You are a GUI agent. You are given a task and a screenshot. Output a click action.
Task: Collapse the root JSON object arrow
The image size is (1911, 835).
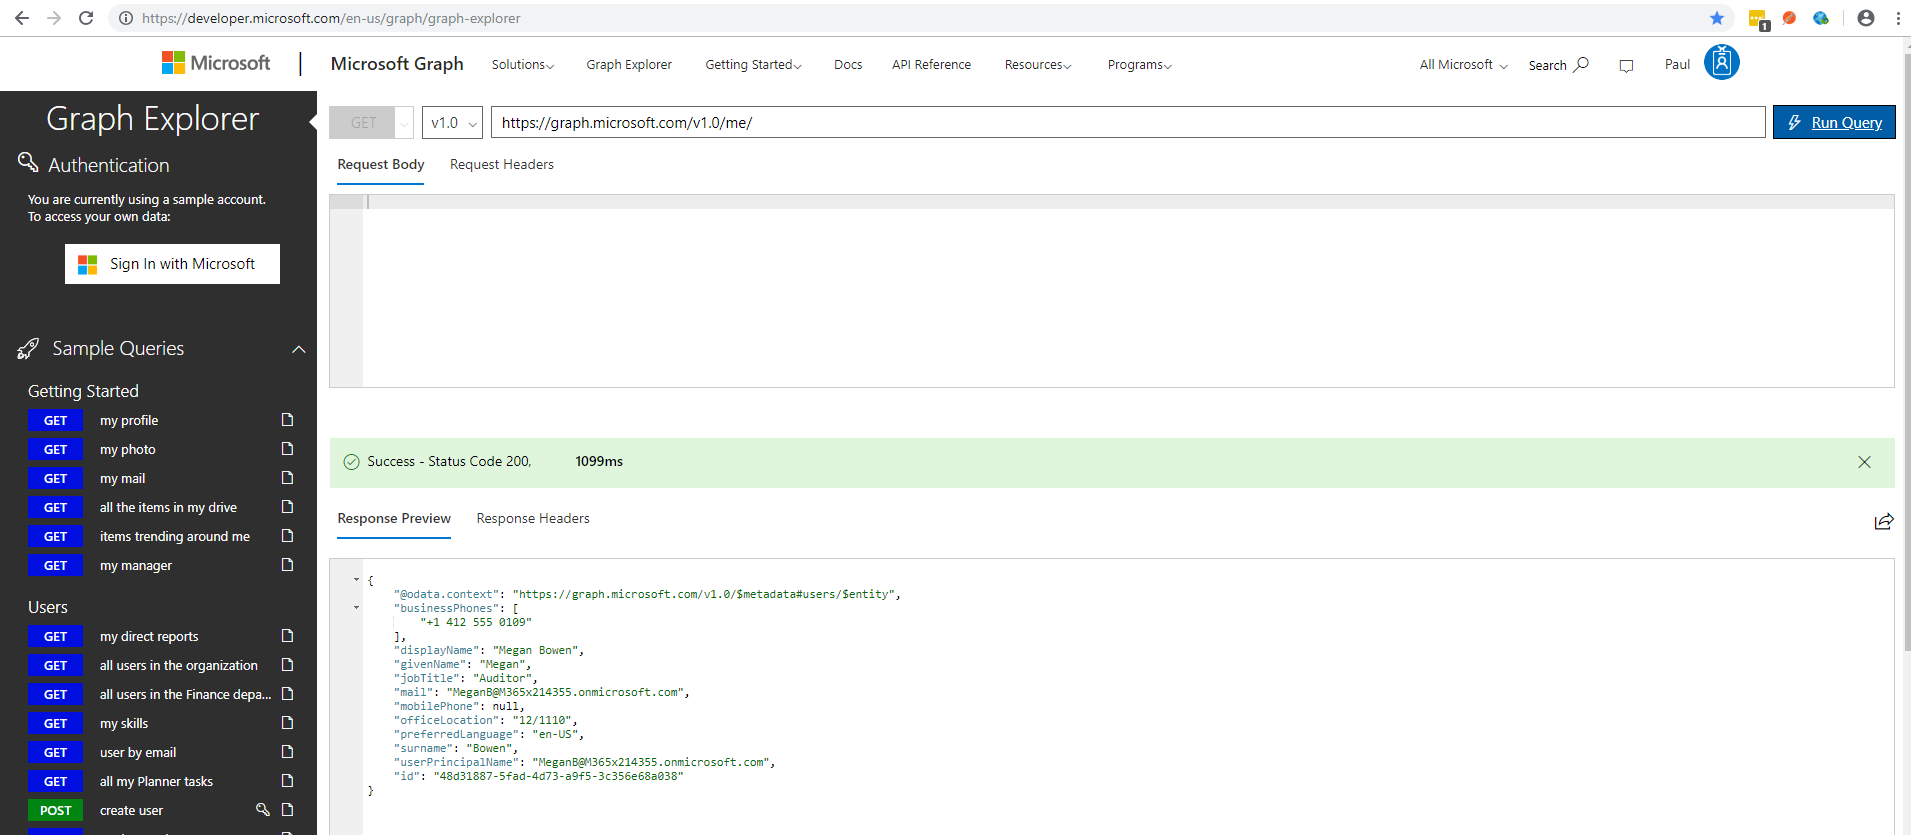[x=356, y=580]
